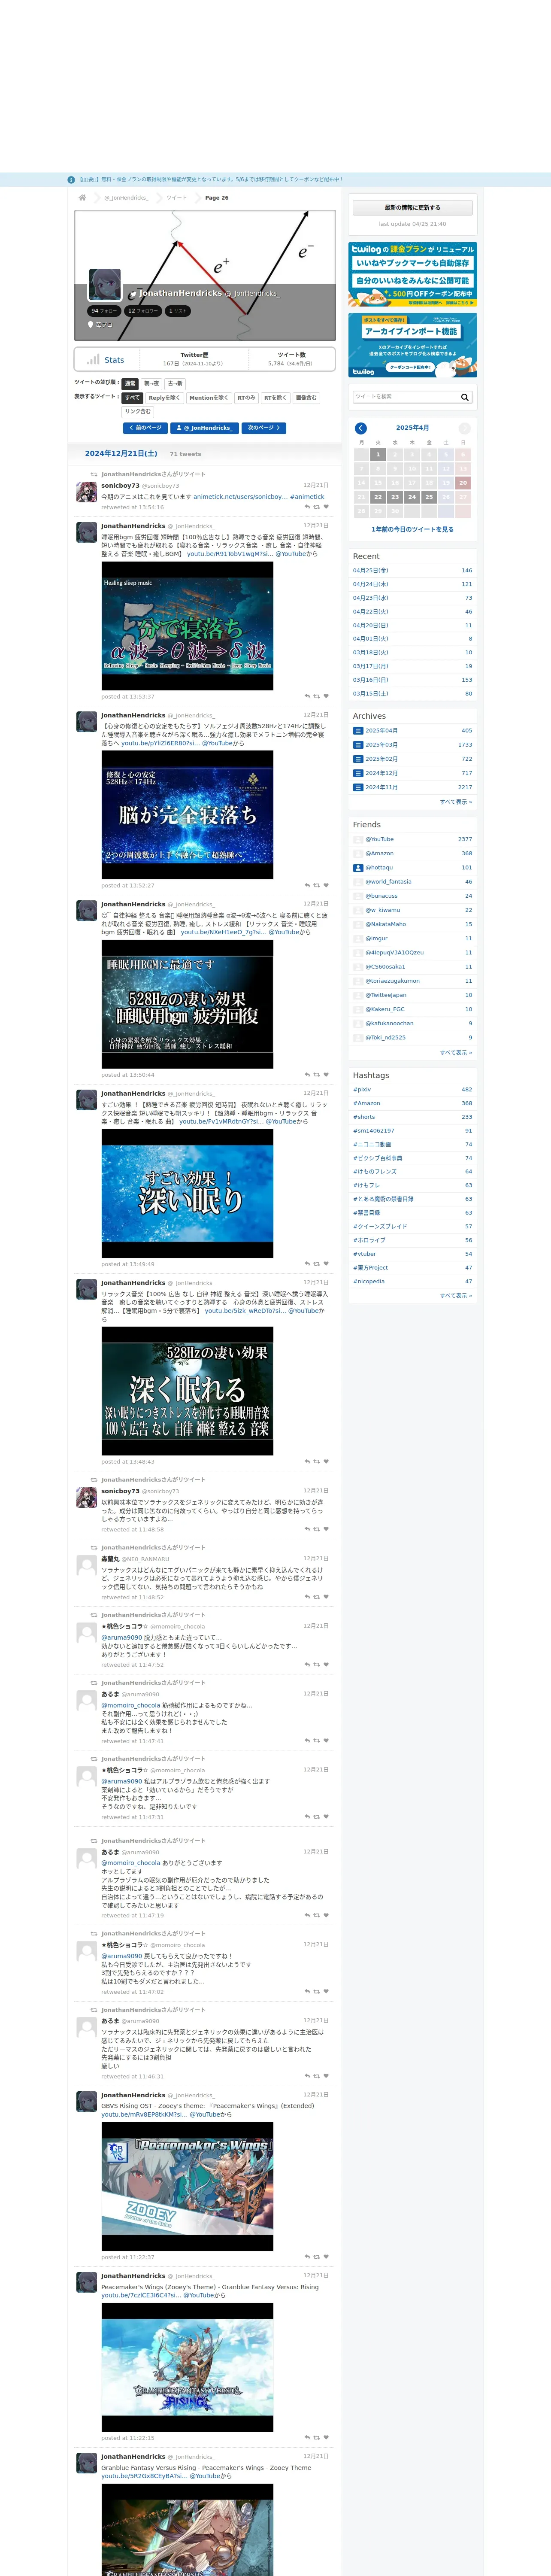This screenshot has width=551, height=2576.
Task: Open the 1 リスト lists pill
Action: 178,311
